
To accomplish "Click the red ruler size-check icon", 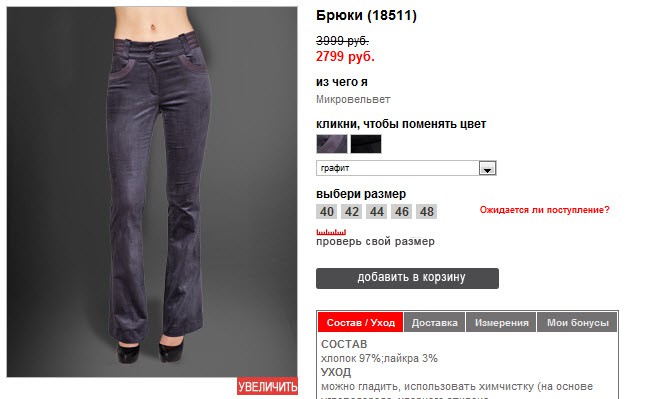I will (x=331, y=232).
